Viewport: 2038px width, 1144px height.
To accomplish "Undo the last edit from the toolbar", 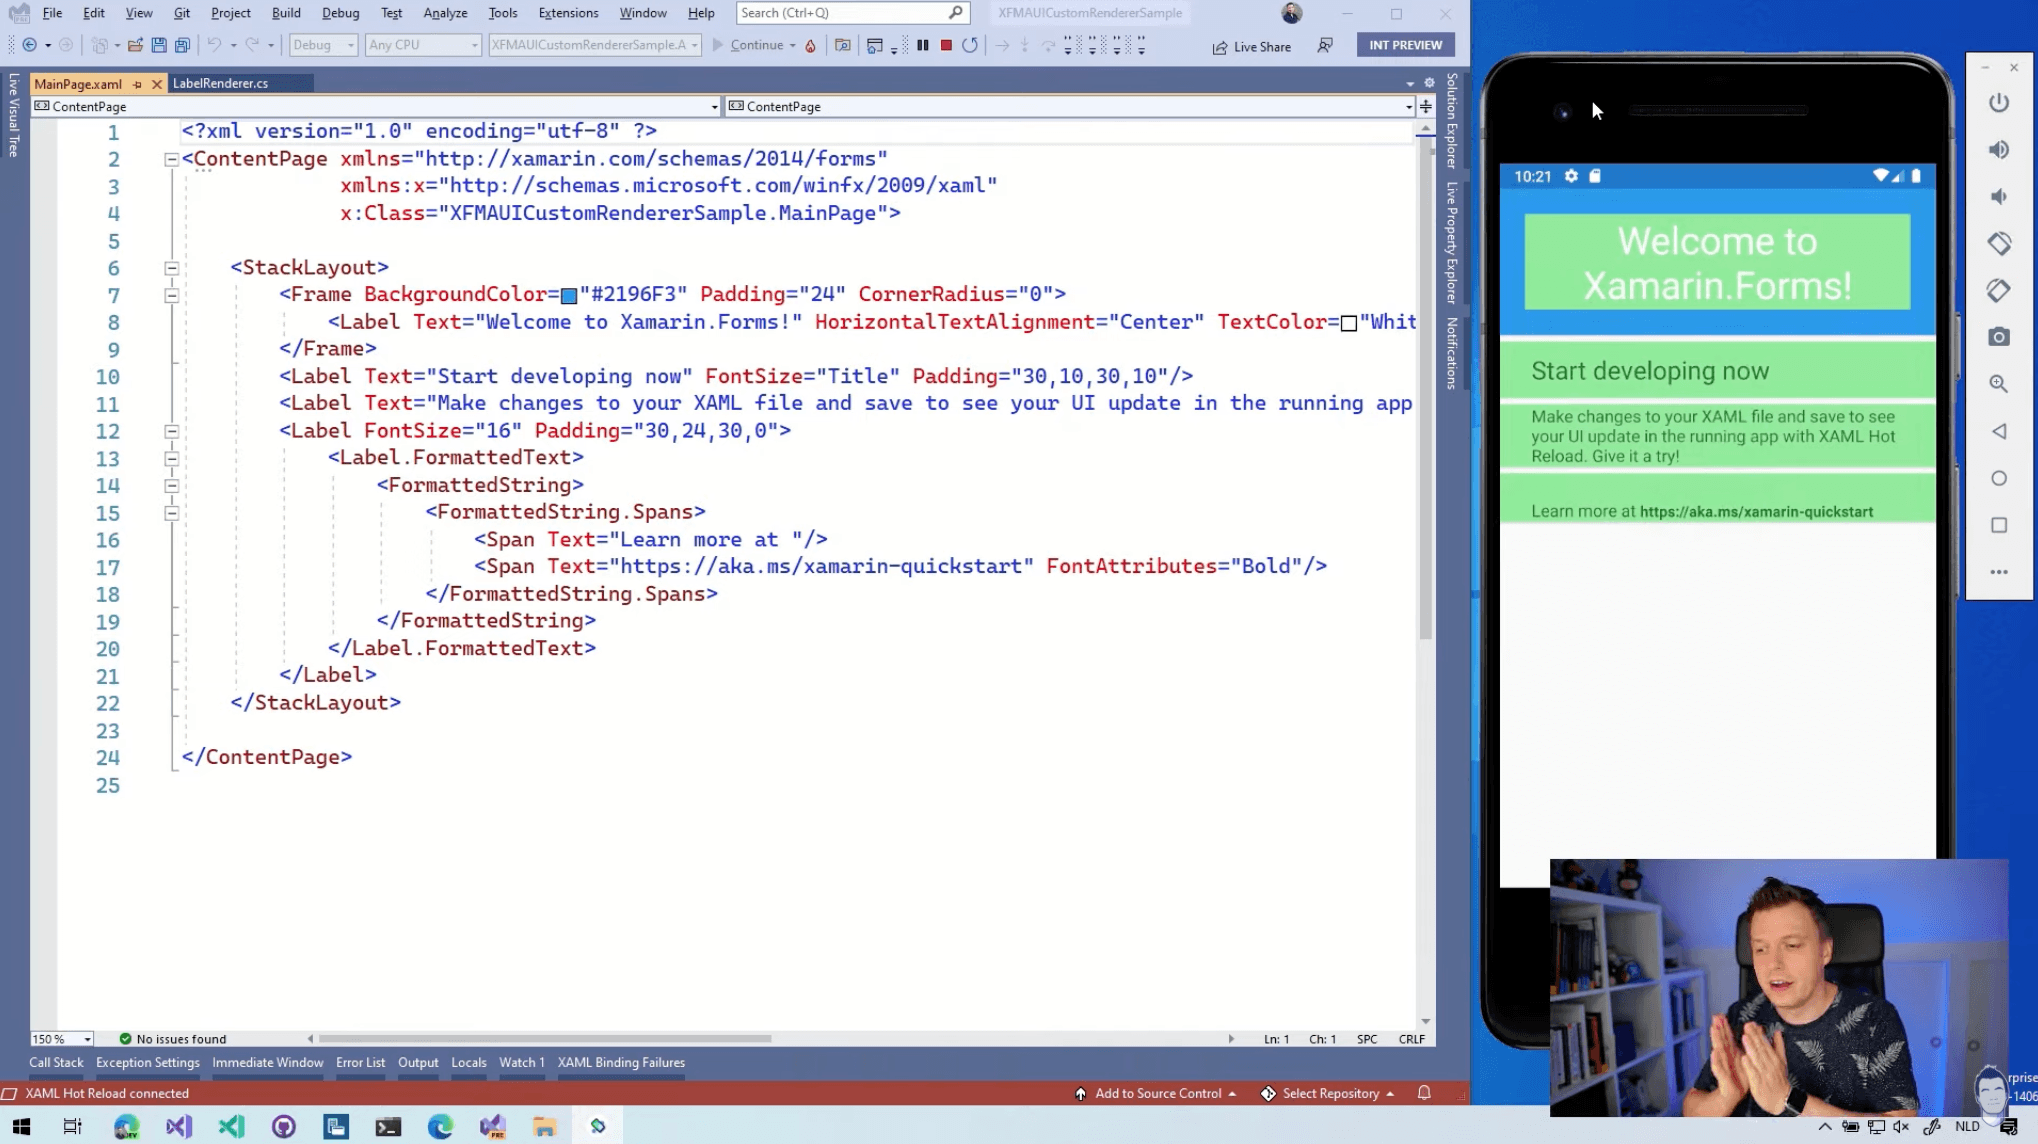I will pos(214,45).
